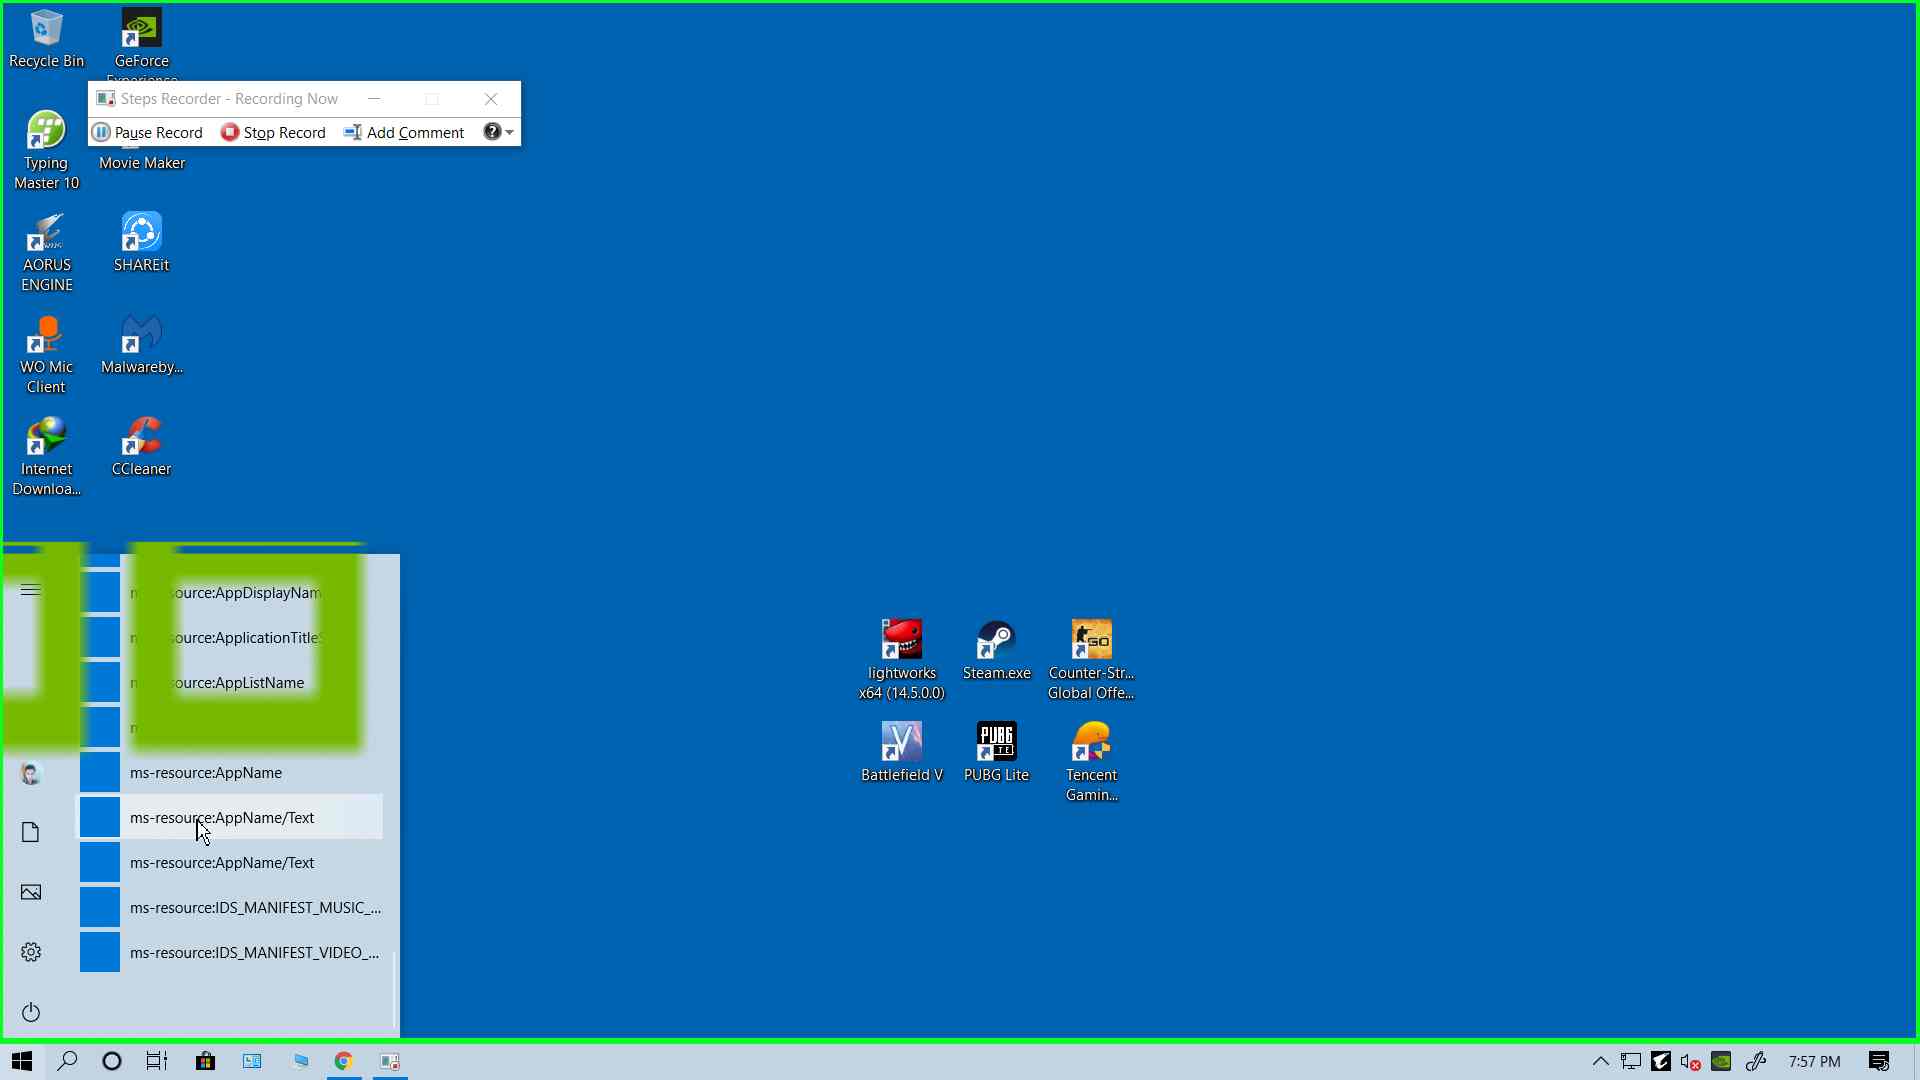
Task: Open network icon in system tray
Action: point(1630,1061)
